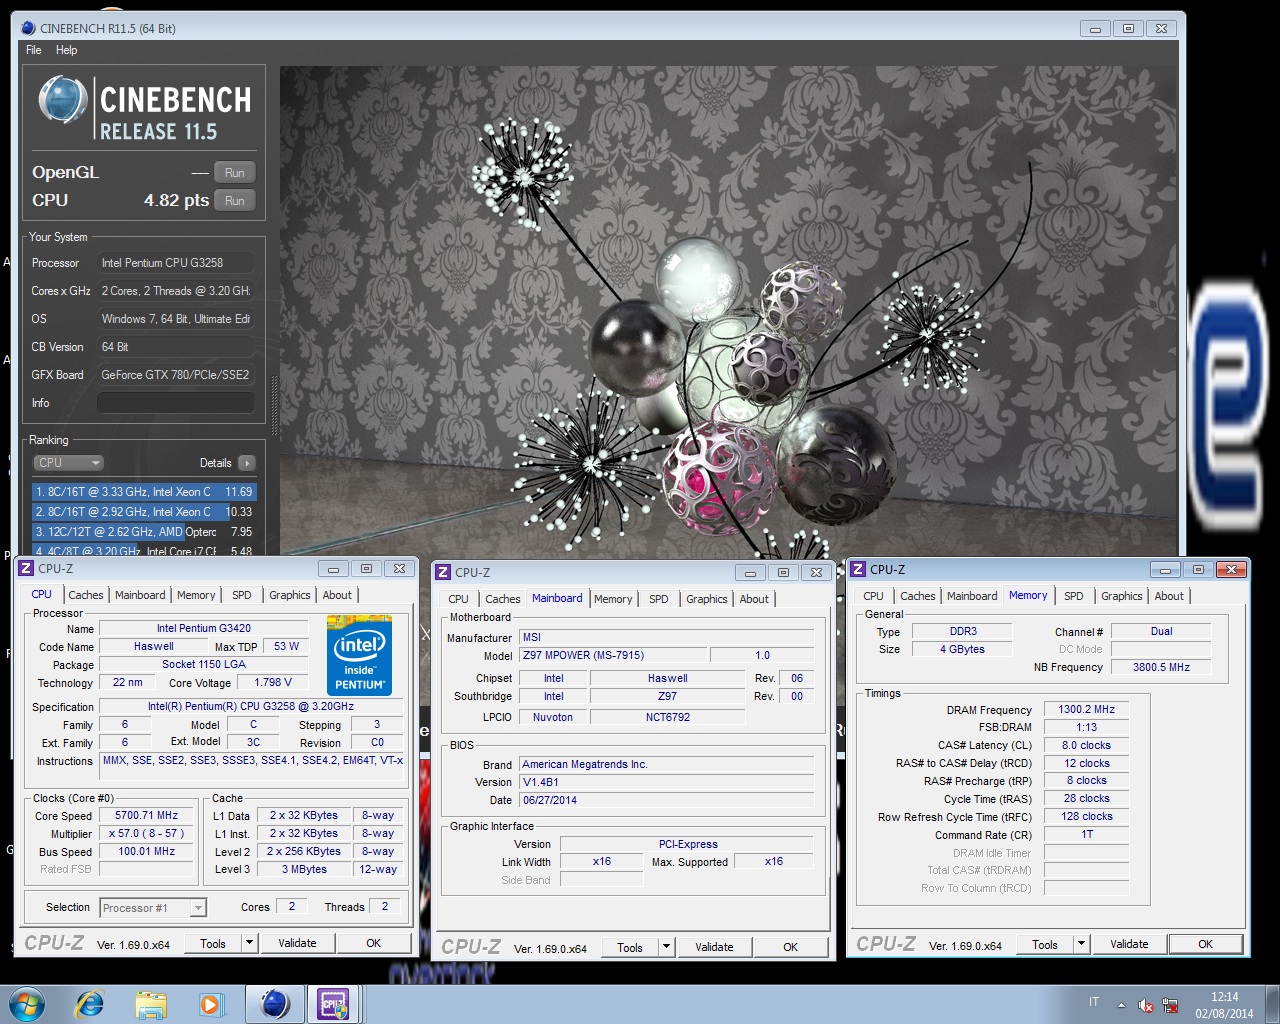Viewport: 1280px width, 1024px height.
Task: Select ranking entry 8C/16T @ 3.33 GHz Xeon
Action: coord(145,492)
